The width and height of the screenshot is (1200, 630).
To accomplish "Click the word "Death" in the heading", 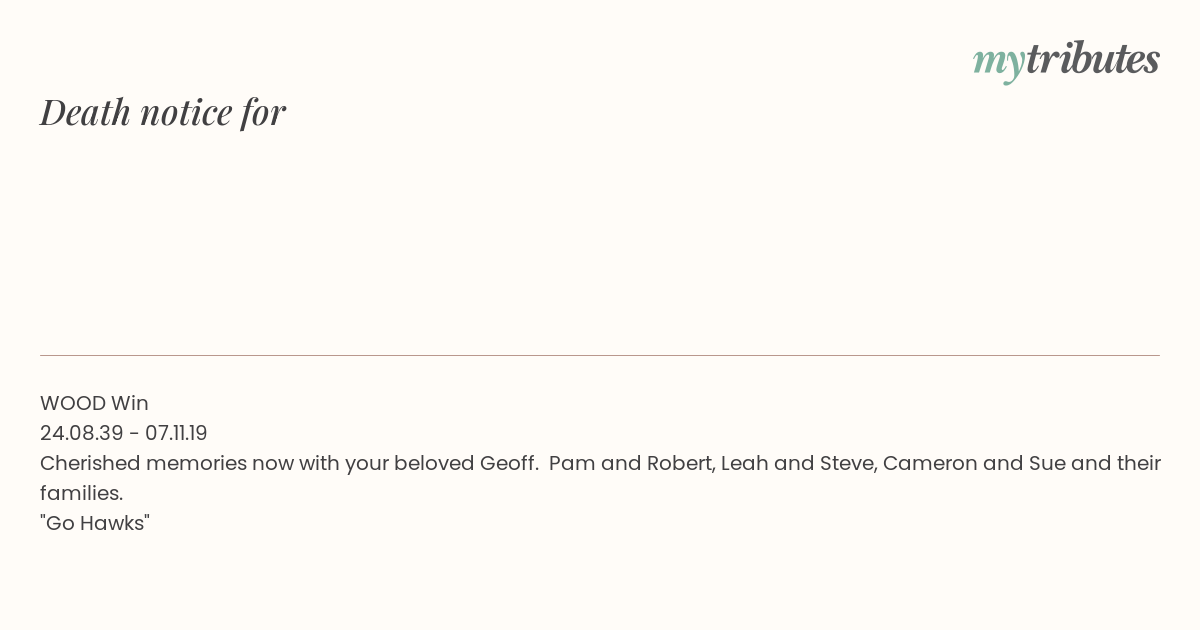I will coord(85,112).
